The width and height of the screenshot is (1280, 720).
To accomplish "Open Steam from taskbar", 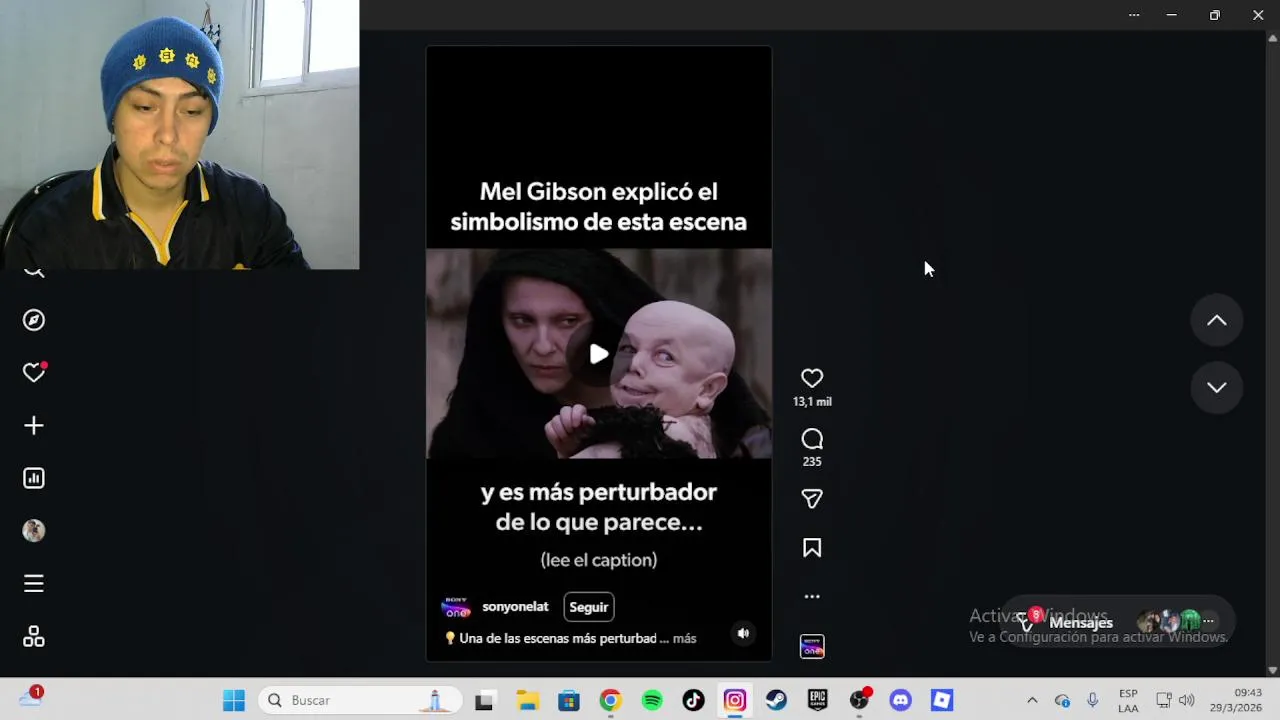I will (776, 700).
